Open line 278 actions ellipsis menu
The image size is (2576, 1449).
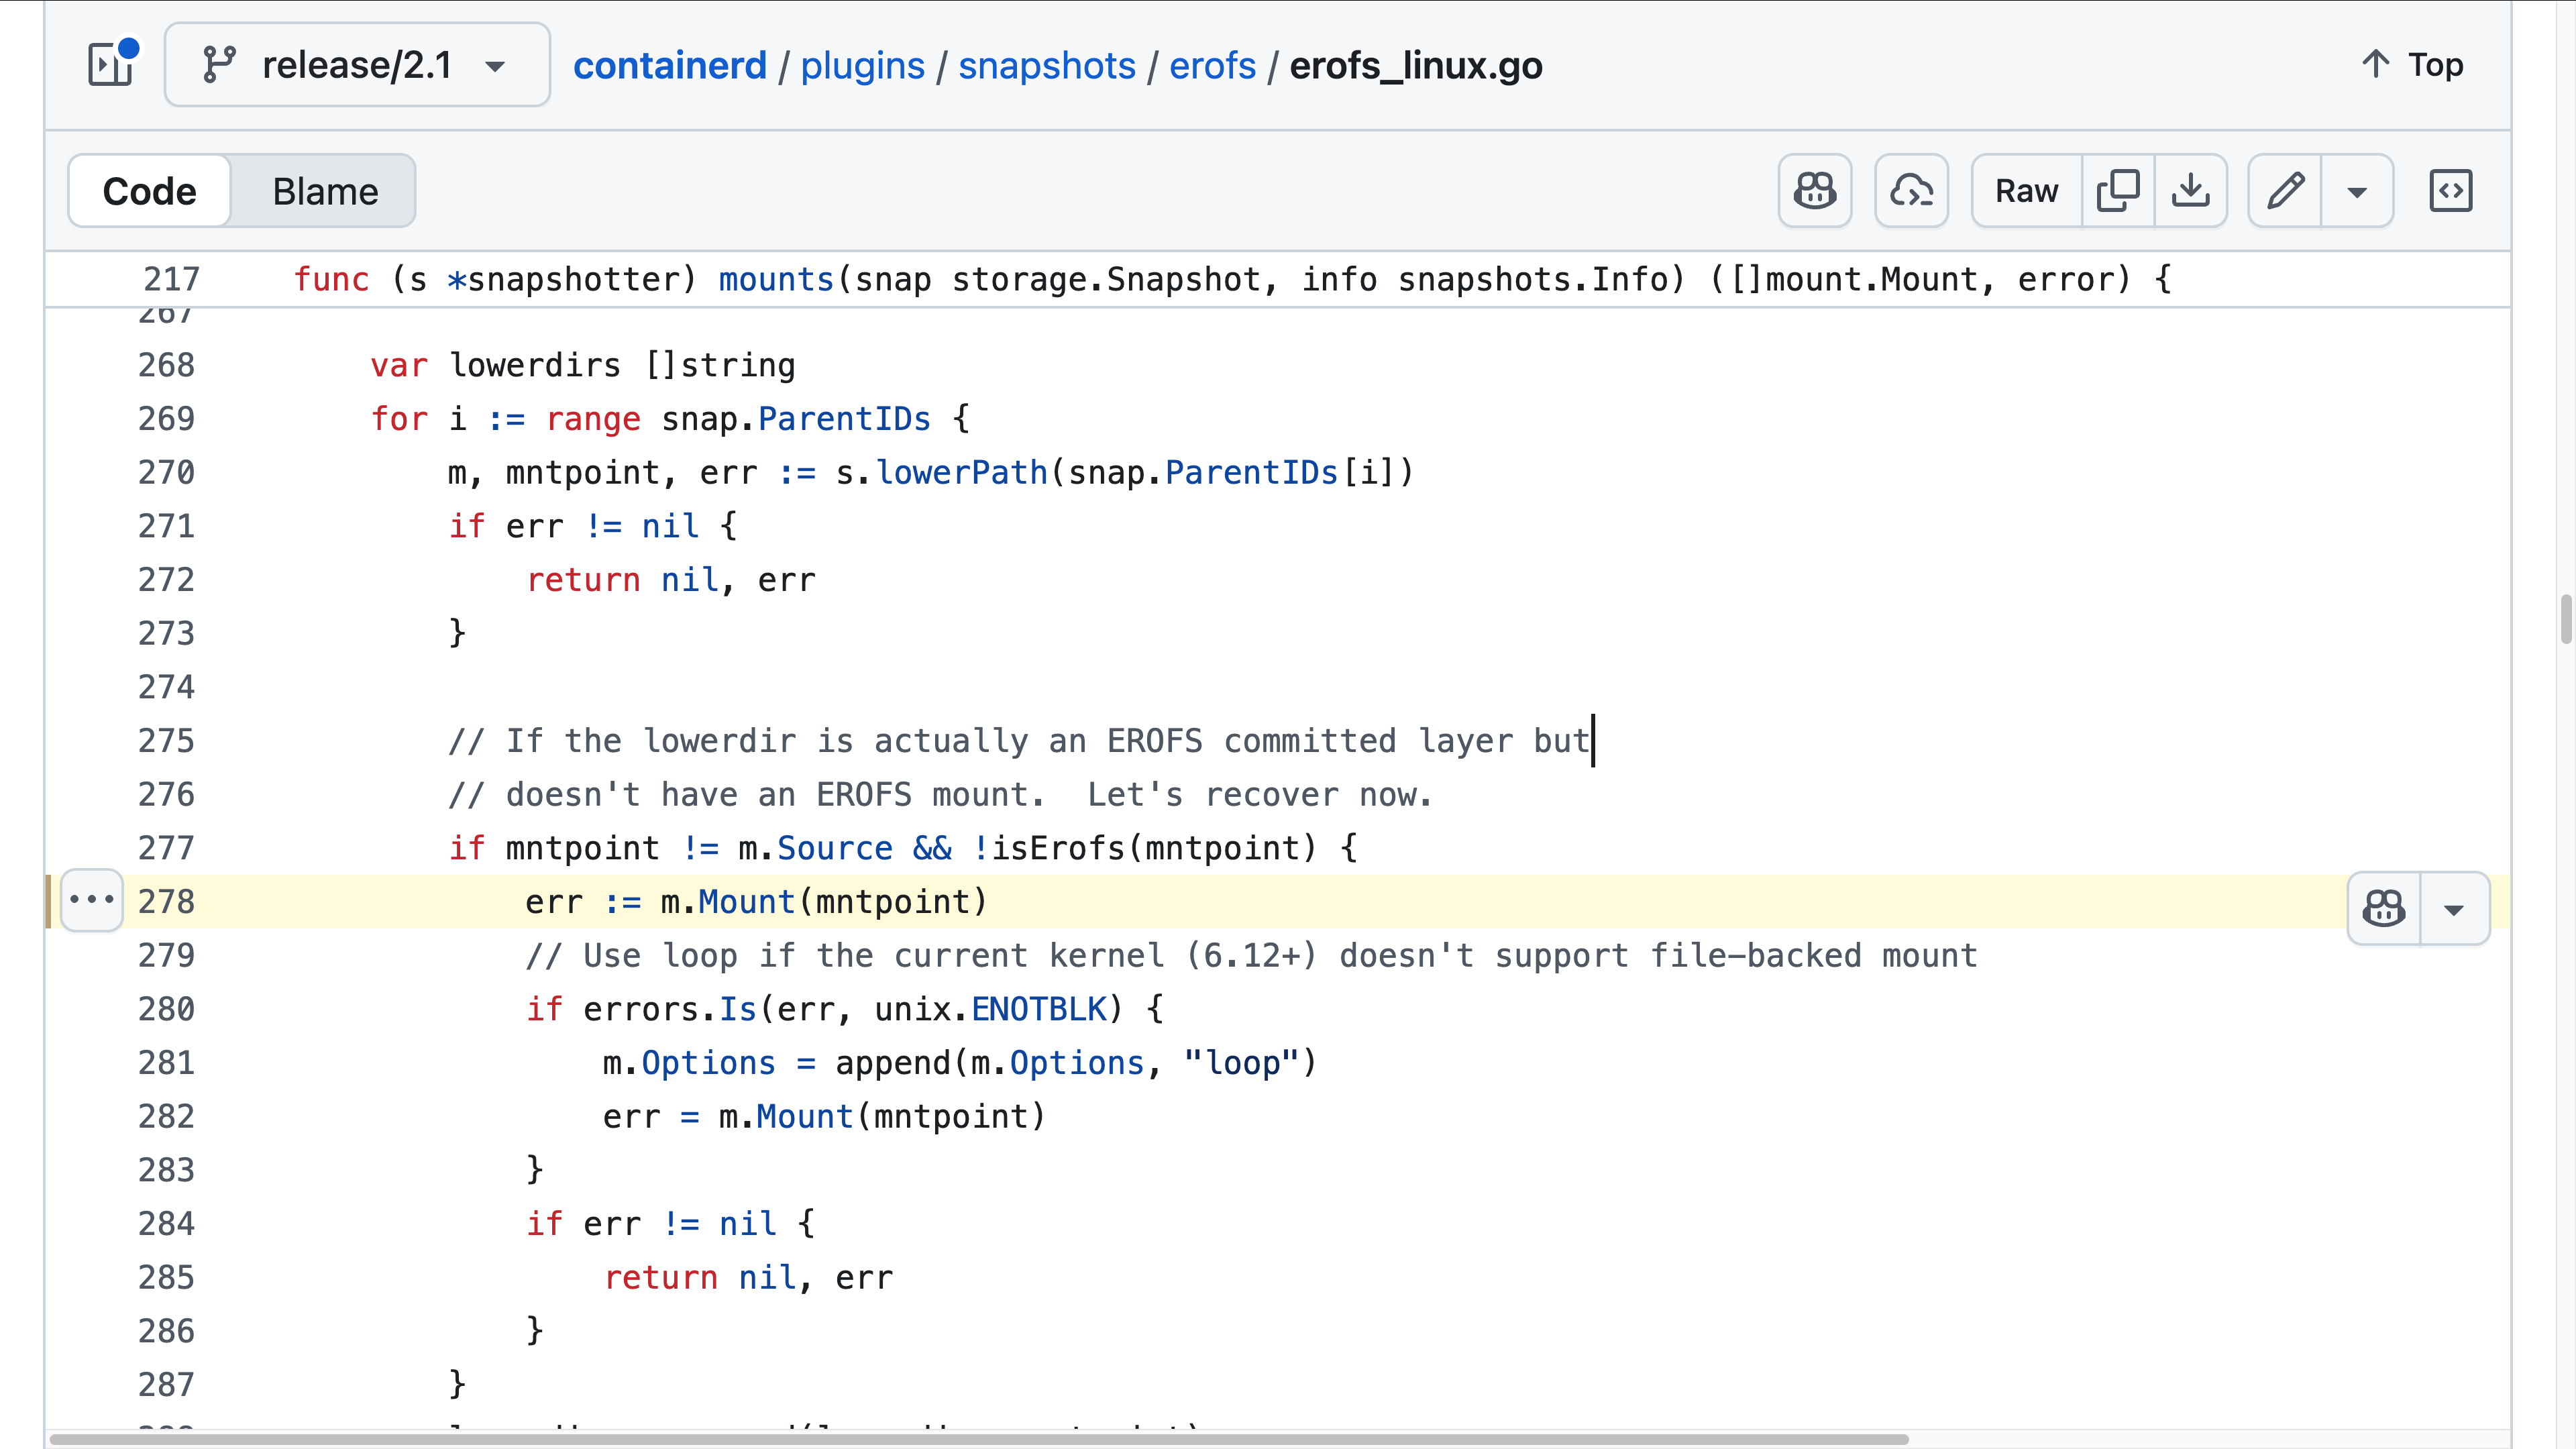[x=92, y=900]
